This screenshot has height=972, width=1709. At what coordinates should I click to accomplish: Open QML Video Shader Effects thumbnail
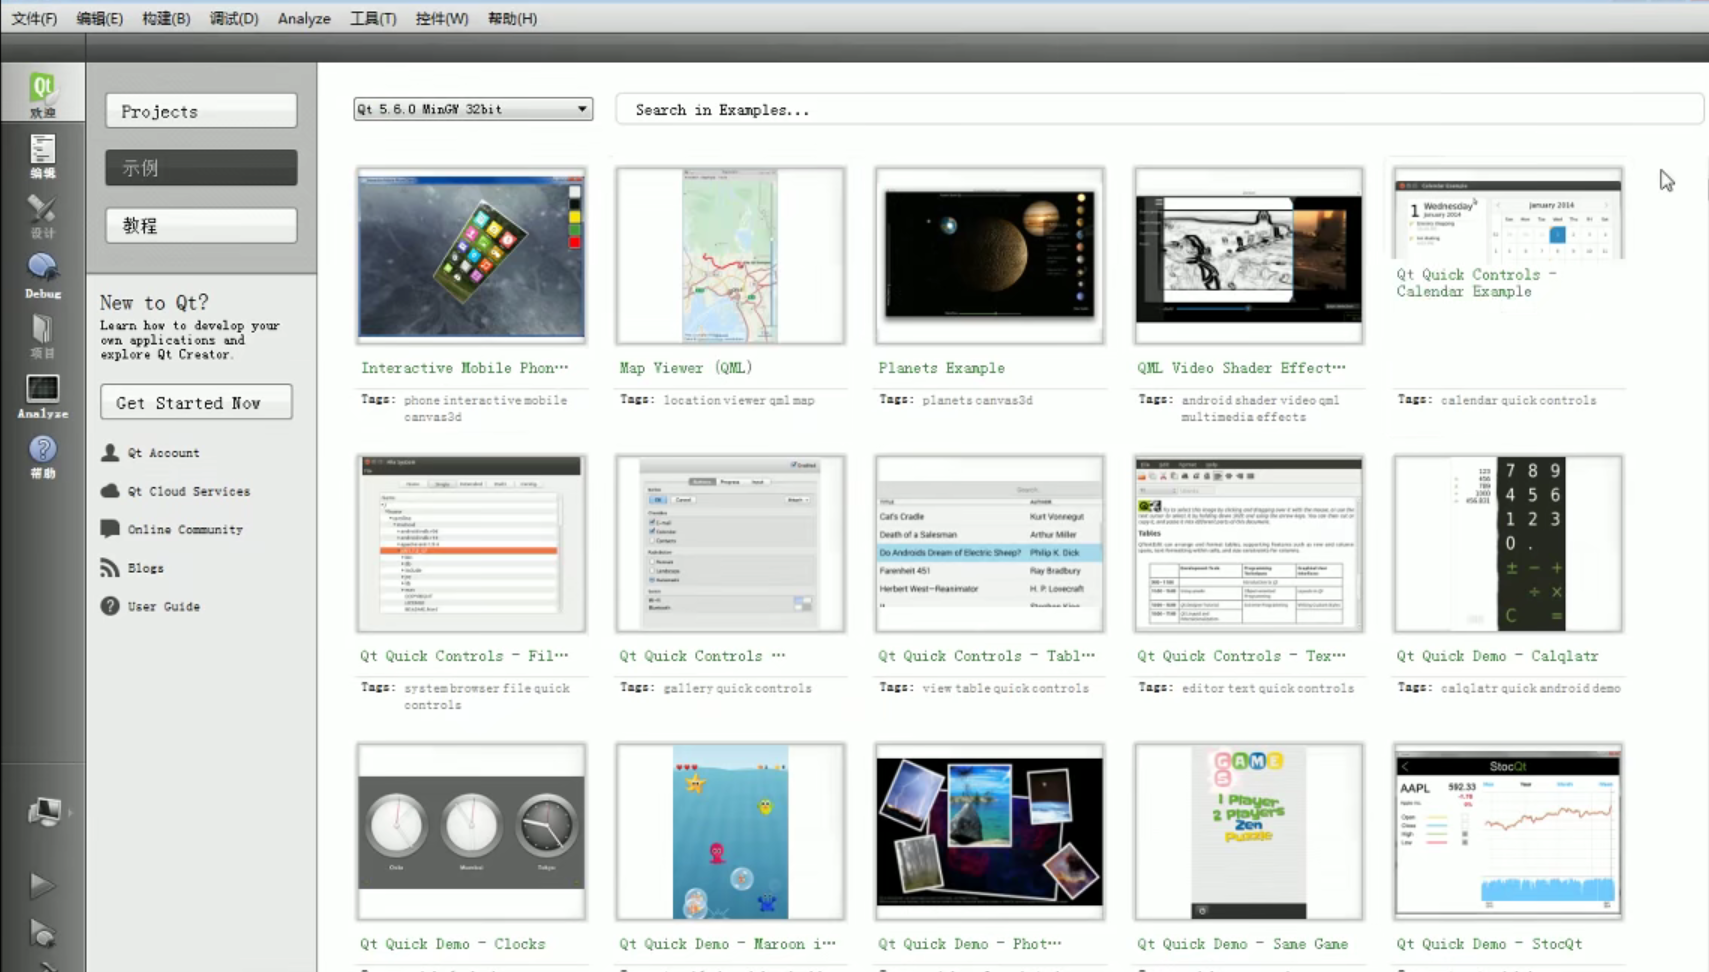1248,256
